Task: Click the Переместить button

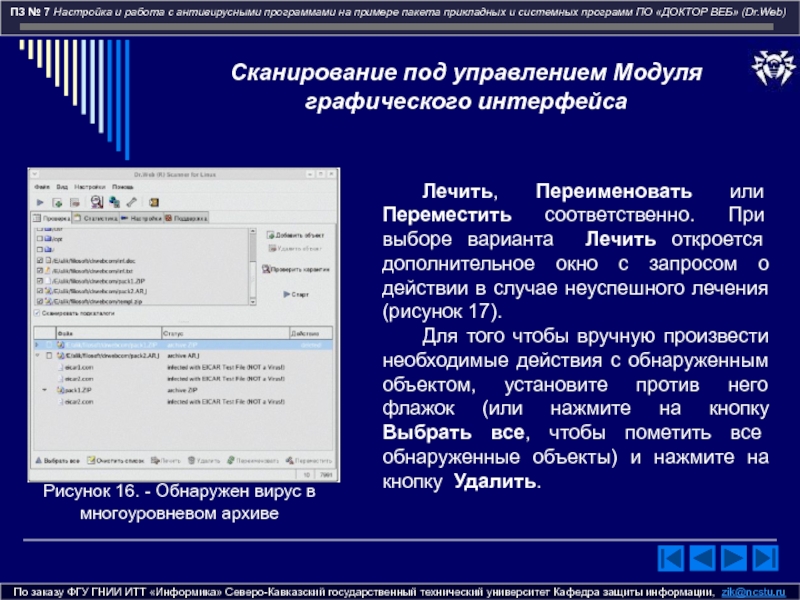Action: pos(309,461)
